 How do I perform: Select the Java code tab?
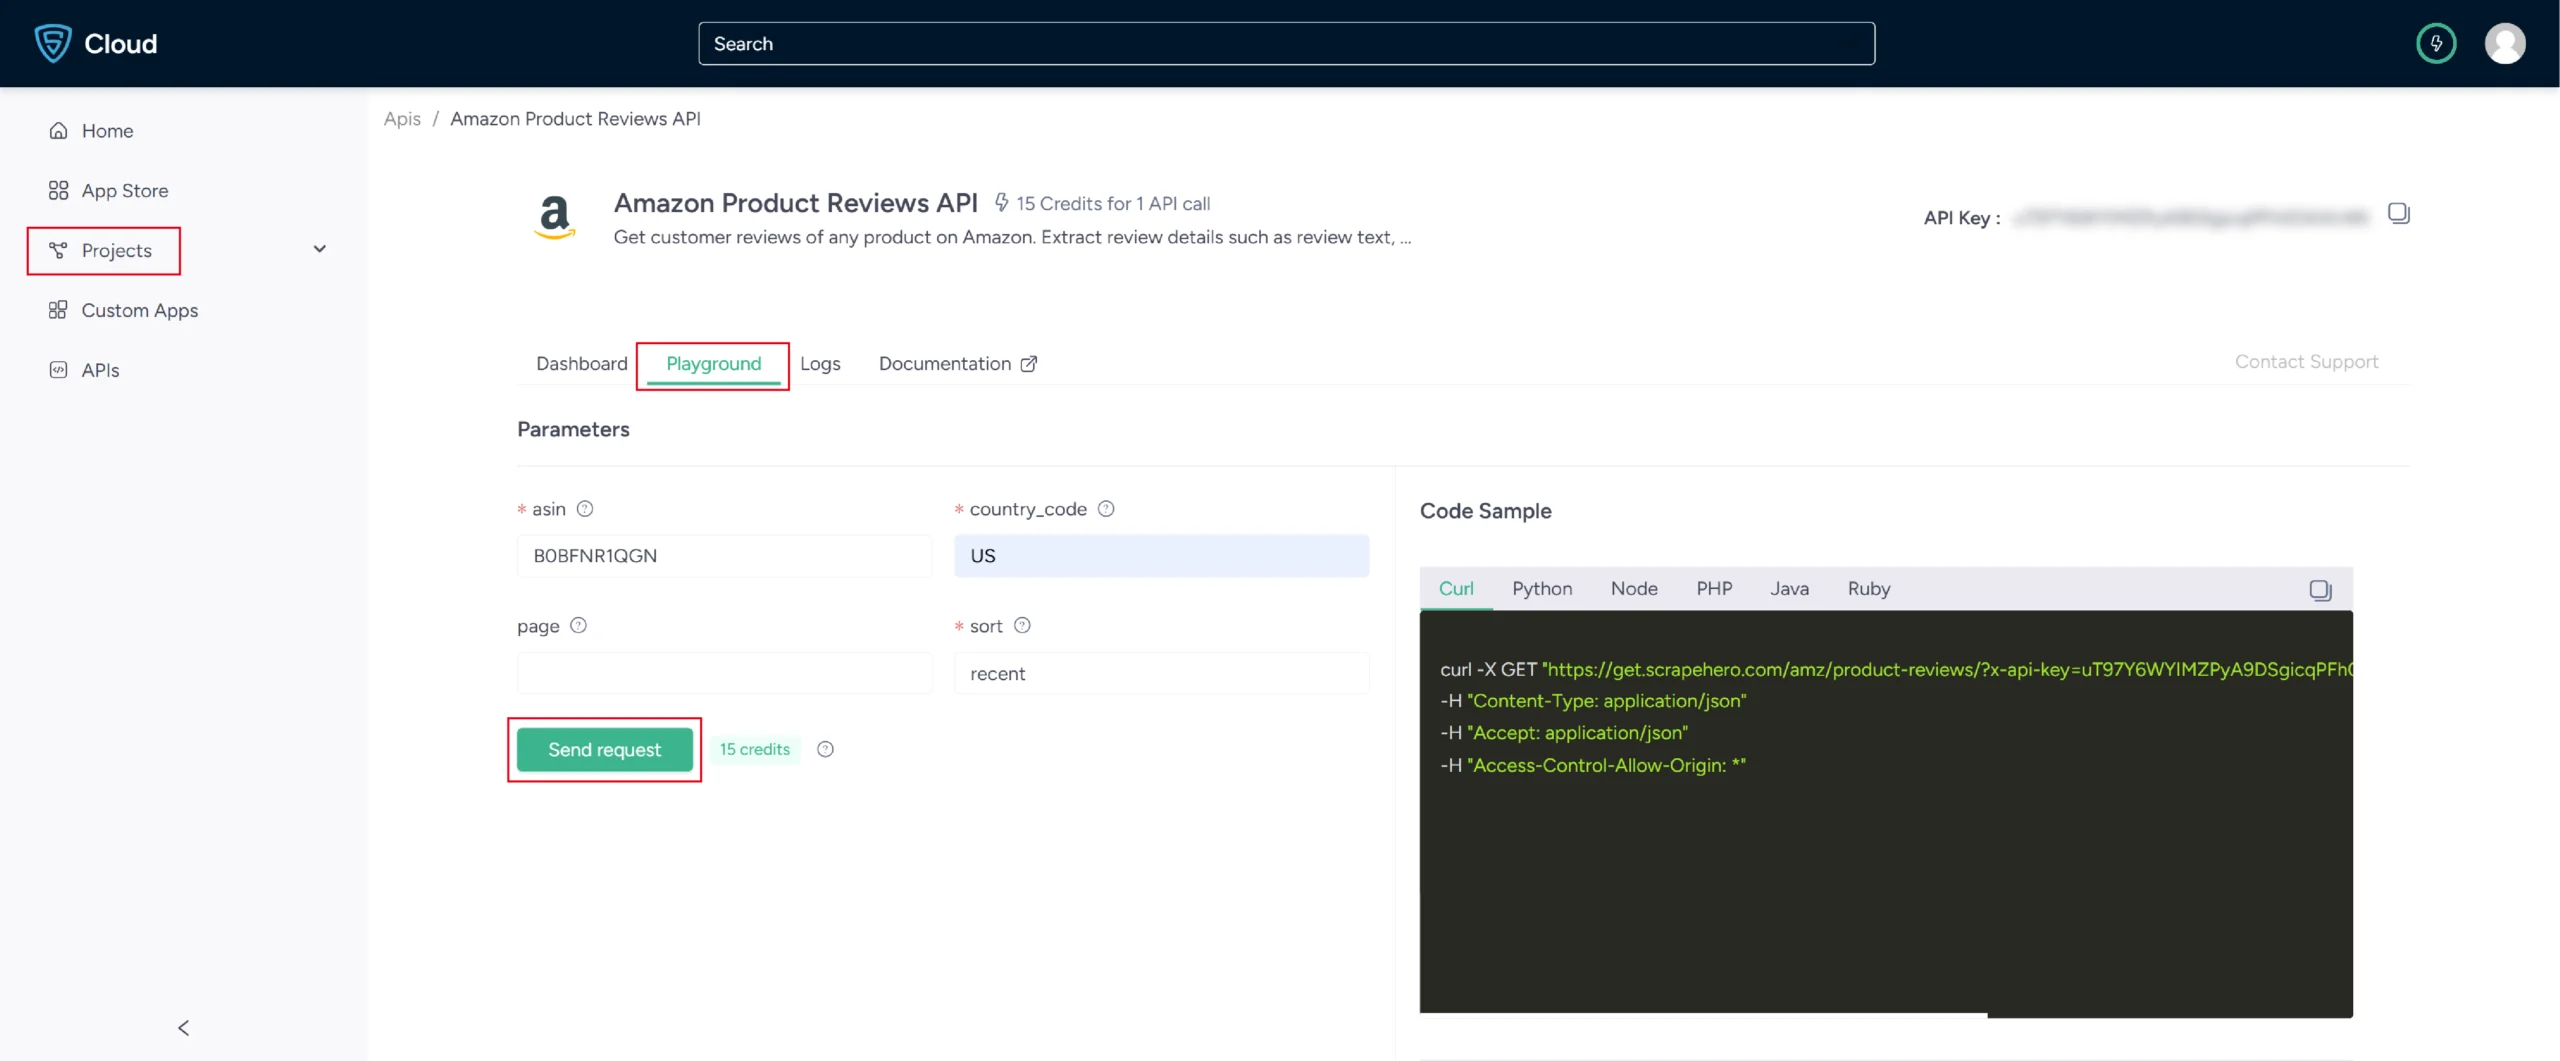click(x=1789, y=589)
